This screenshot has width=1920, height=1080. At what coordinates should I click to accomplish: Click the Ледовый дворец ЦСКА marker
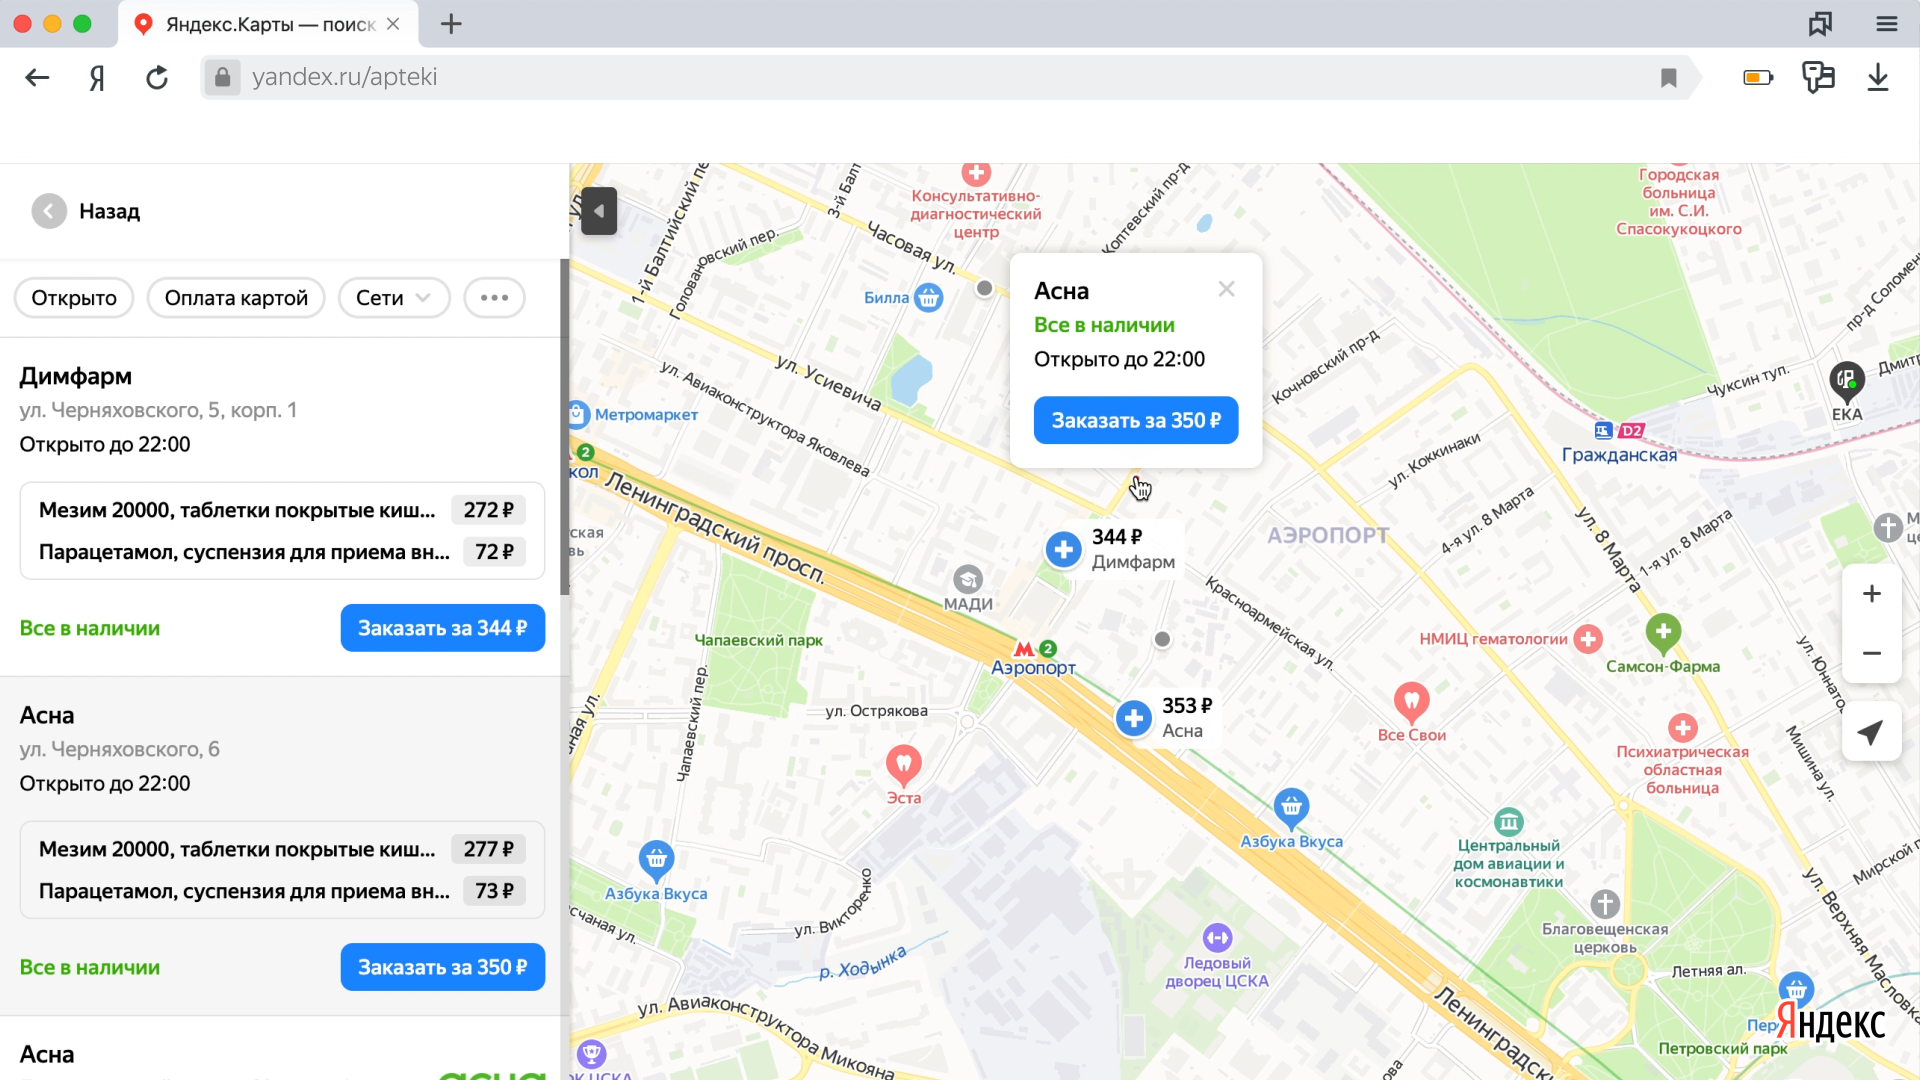pyautogui.click(x=1217, y=938)
